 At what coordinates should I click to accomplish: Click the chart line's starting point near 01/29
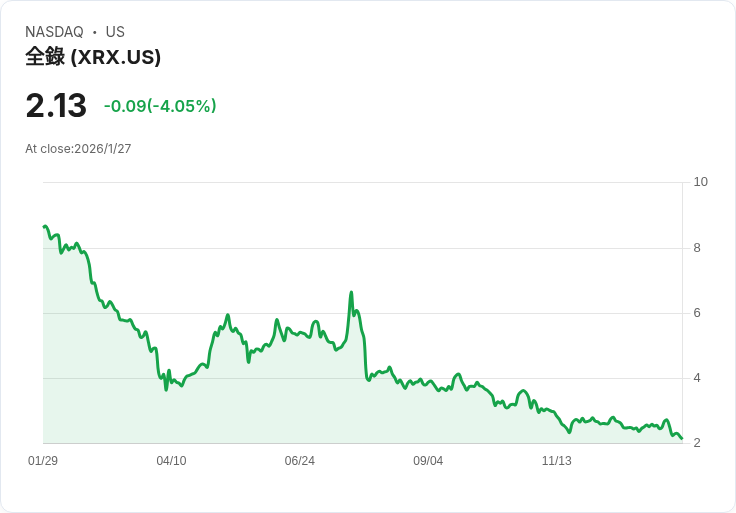click(x=44, y=227)
